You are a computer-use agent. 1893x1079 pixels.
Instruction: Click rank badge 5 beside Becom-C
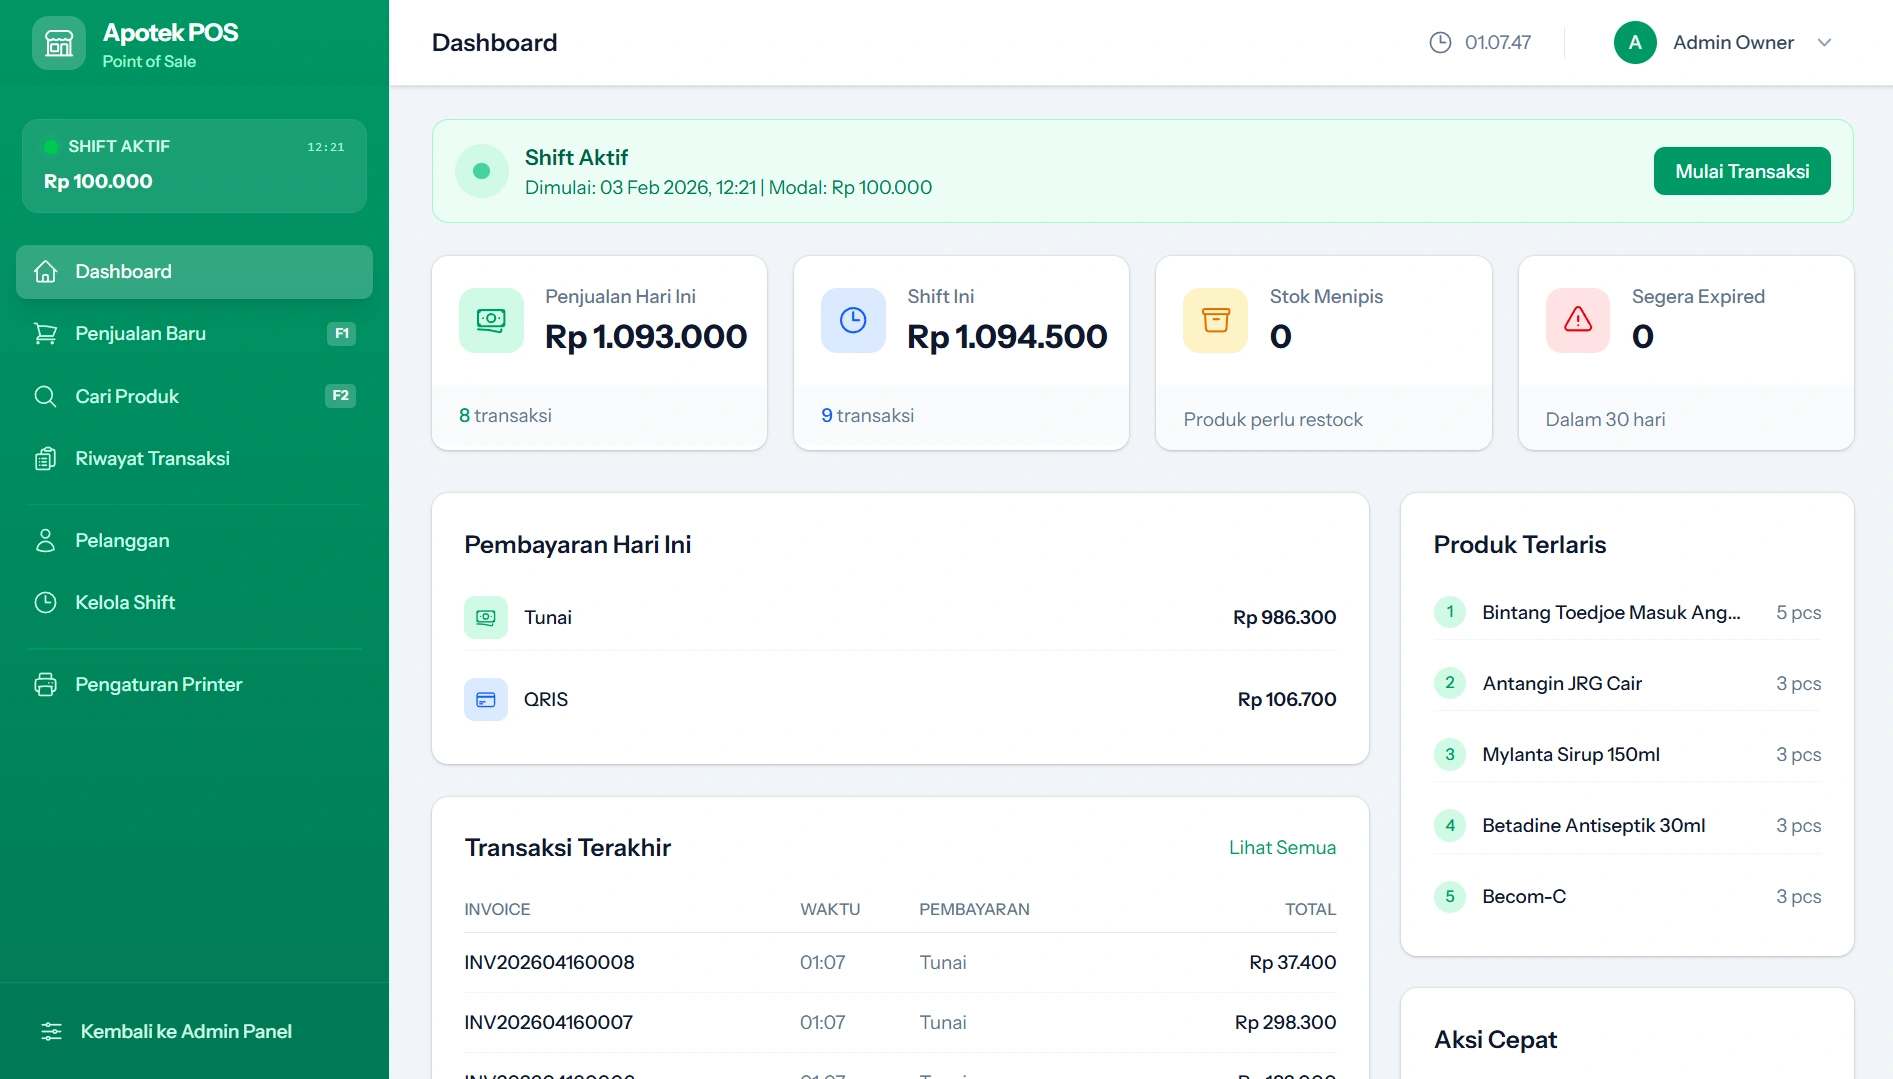[x=1450, y=896]
